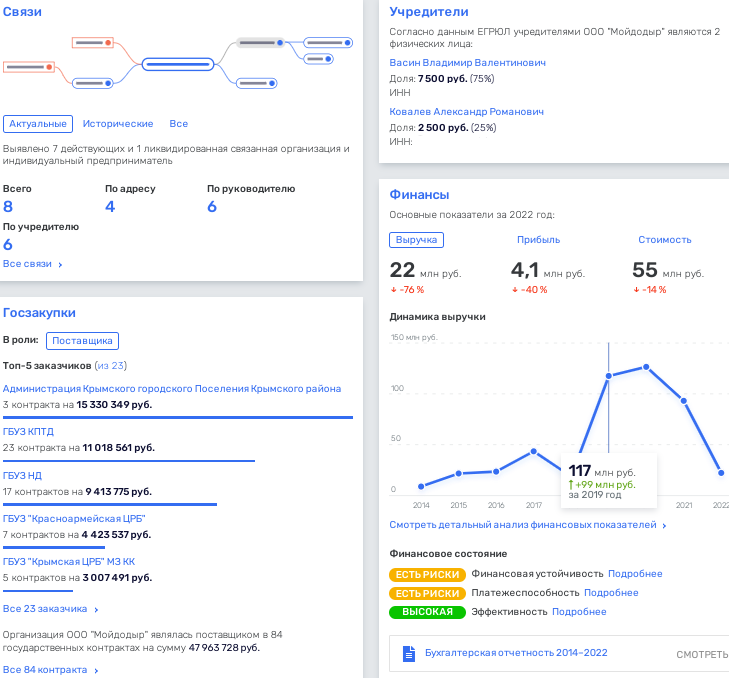Open the из 23 customers link

click(111, 366)
